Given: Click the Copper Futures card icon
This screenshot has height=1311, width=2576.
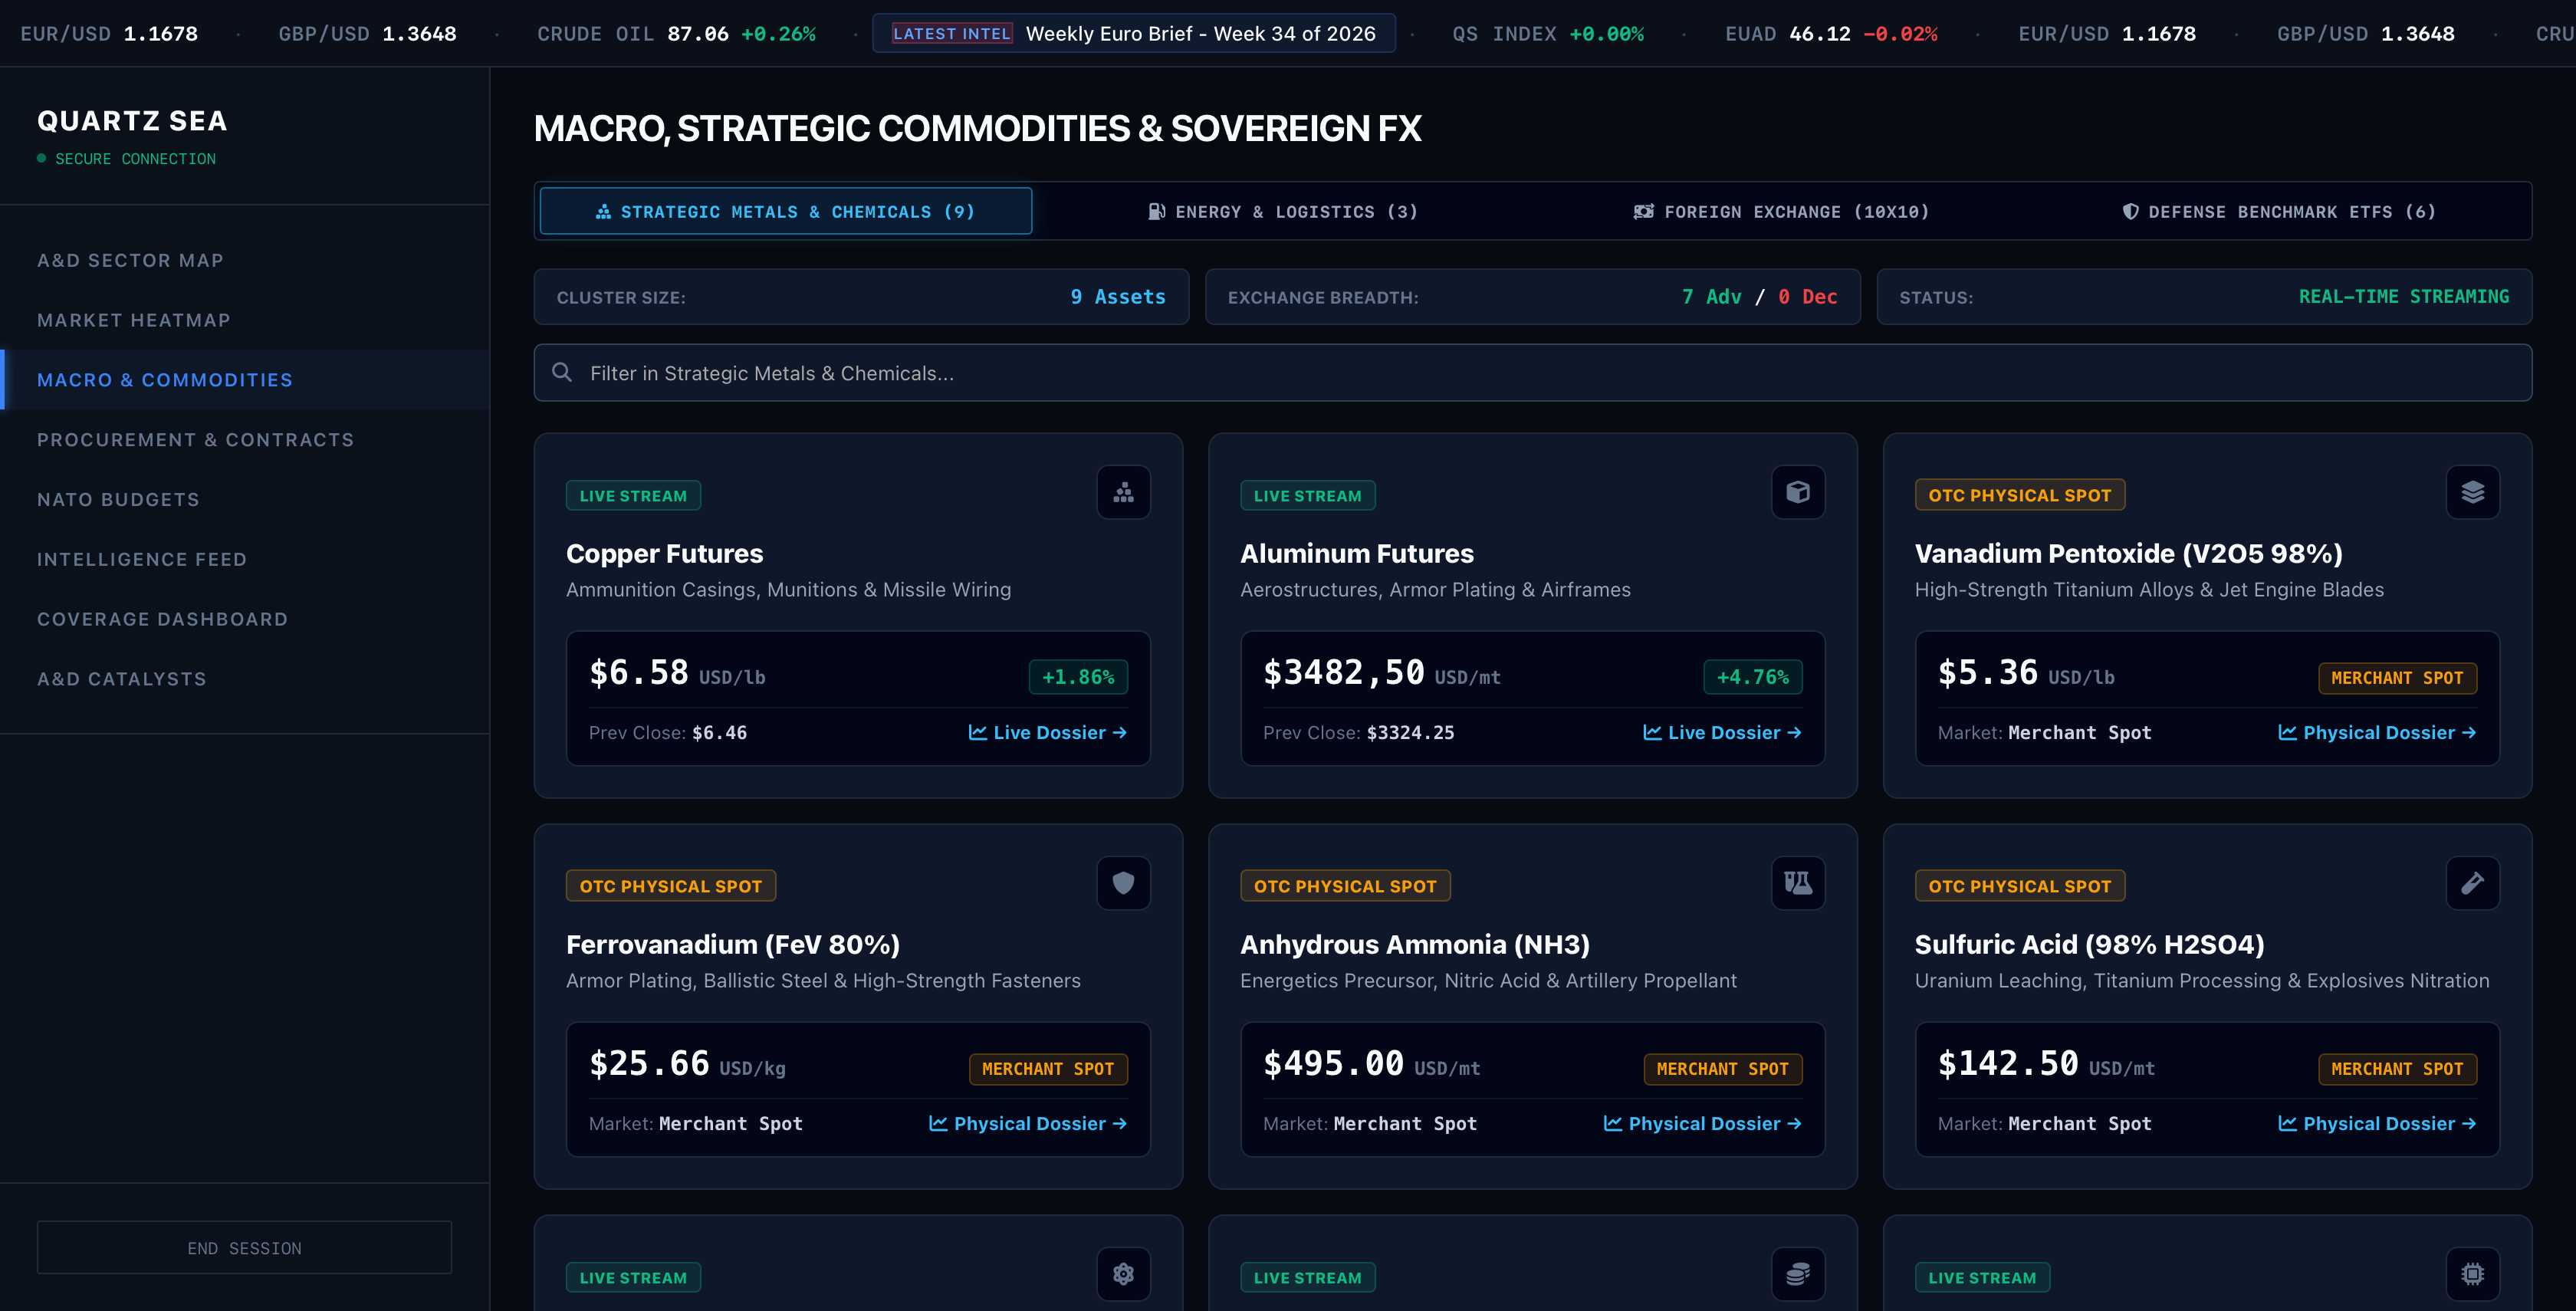Looking at the screenshot, I should (1123, 492).
